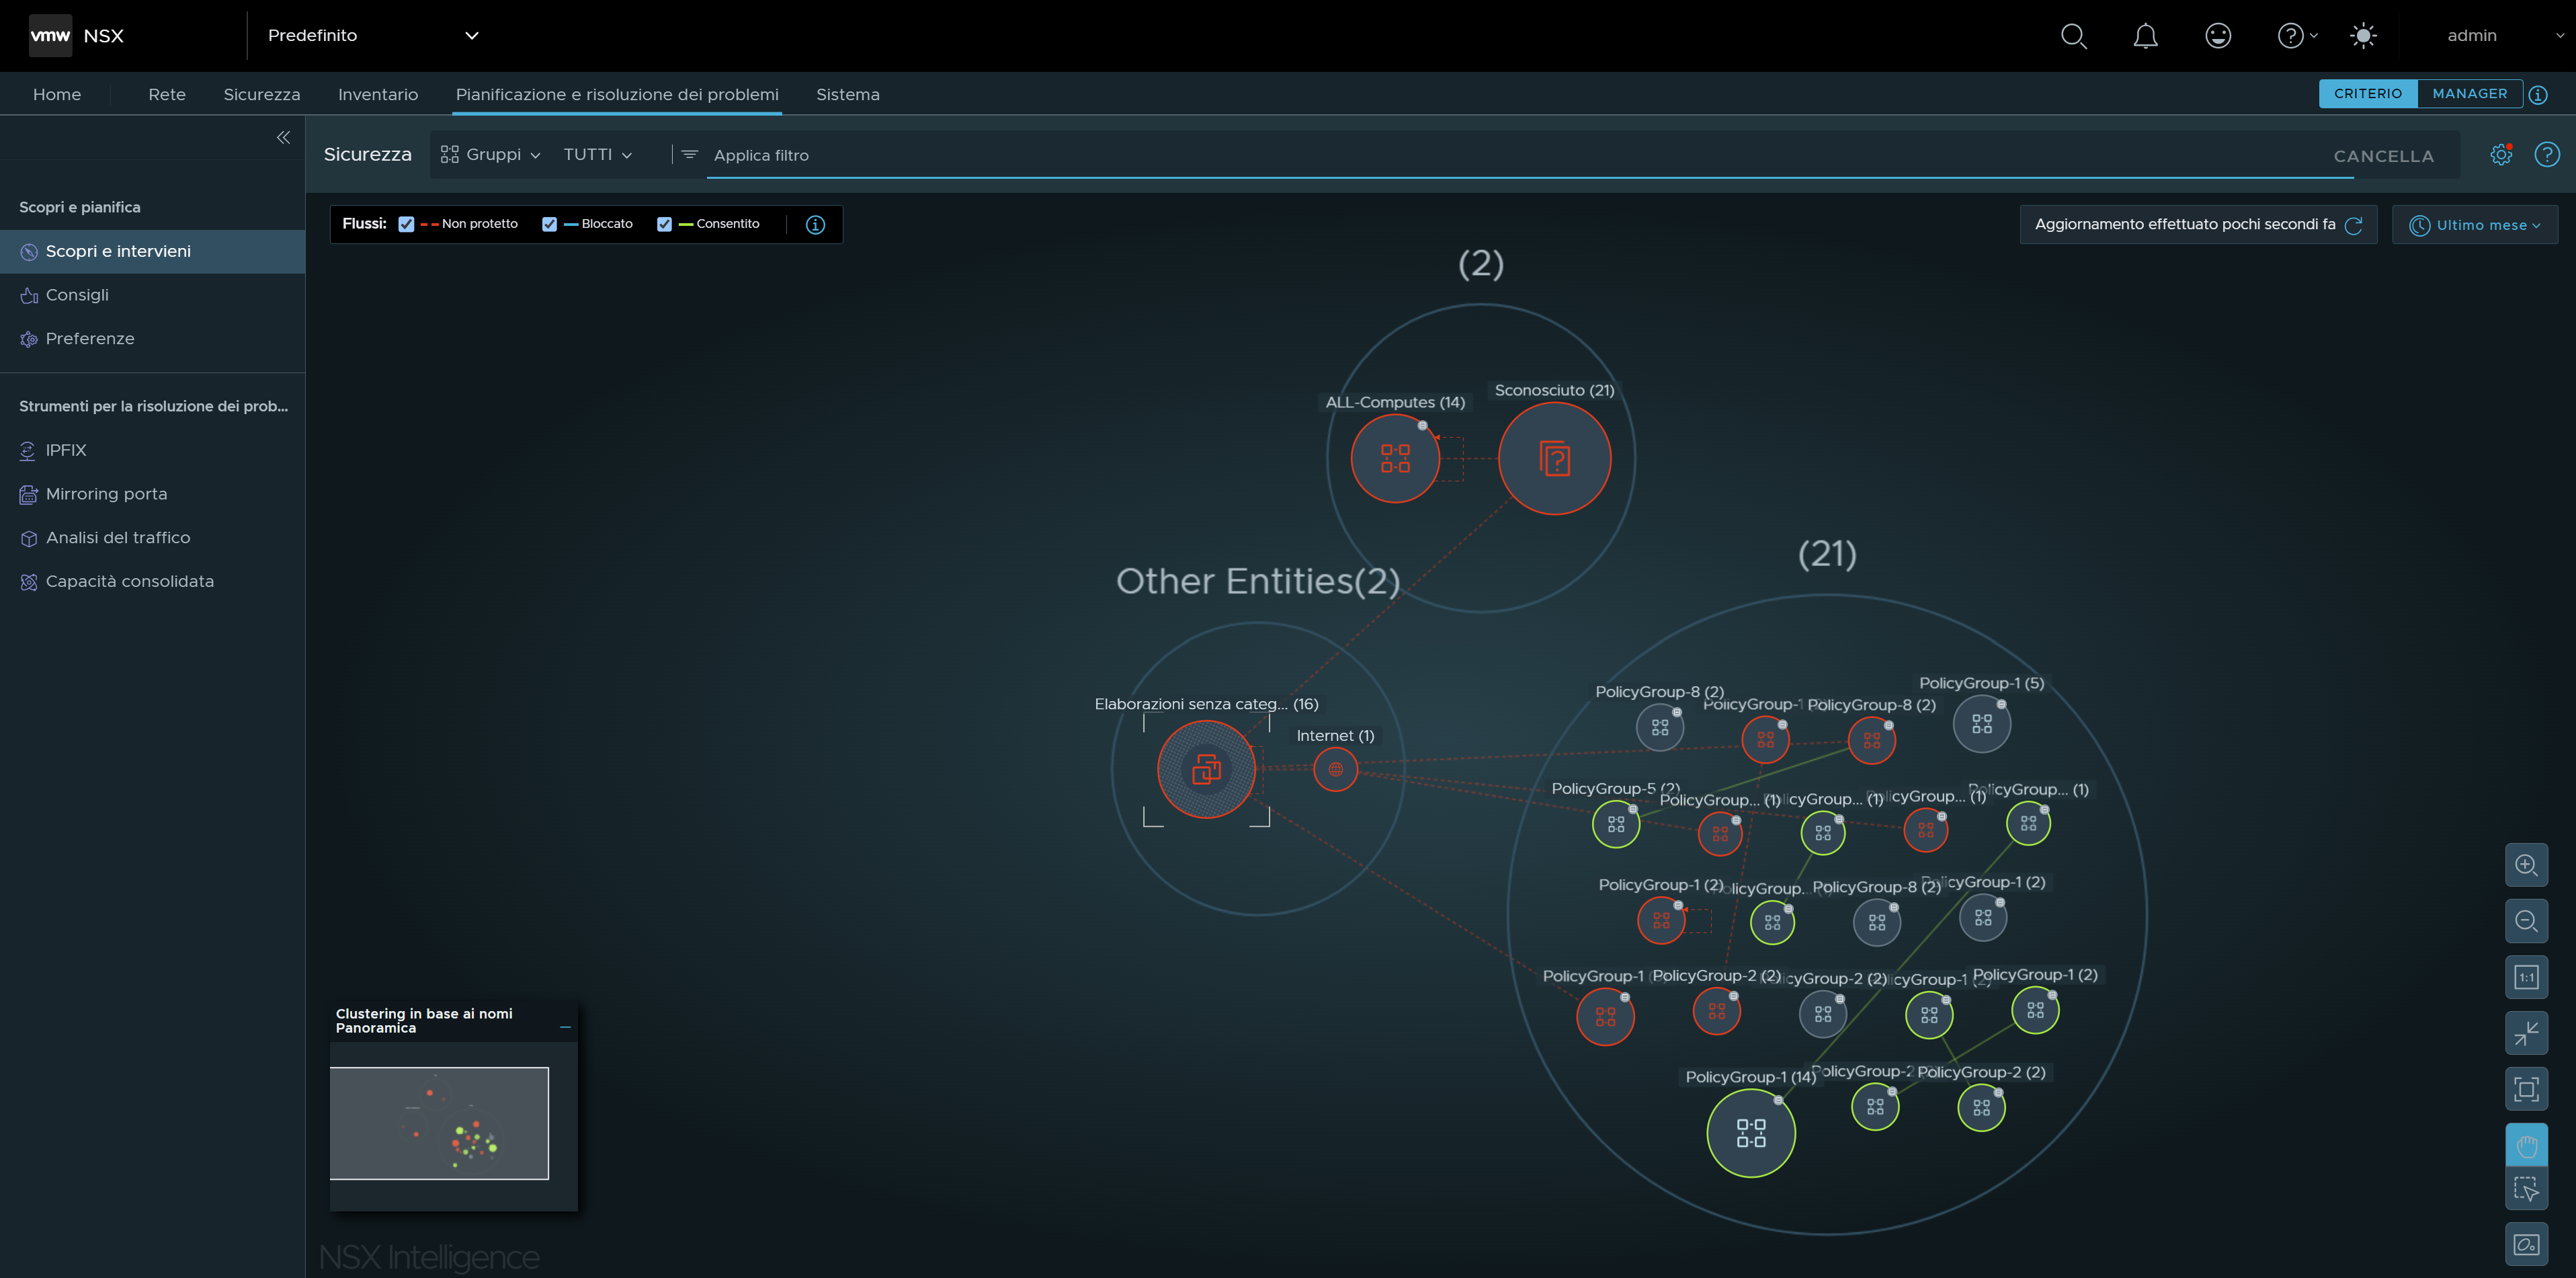Click flows legend info icon

pos(815,225)
